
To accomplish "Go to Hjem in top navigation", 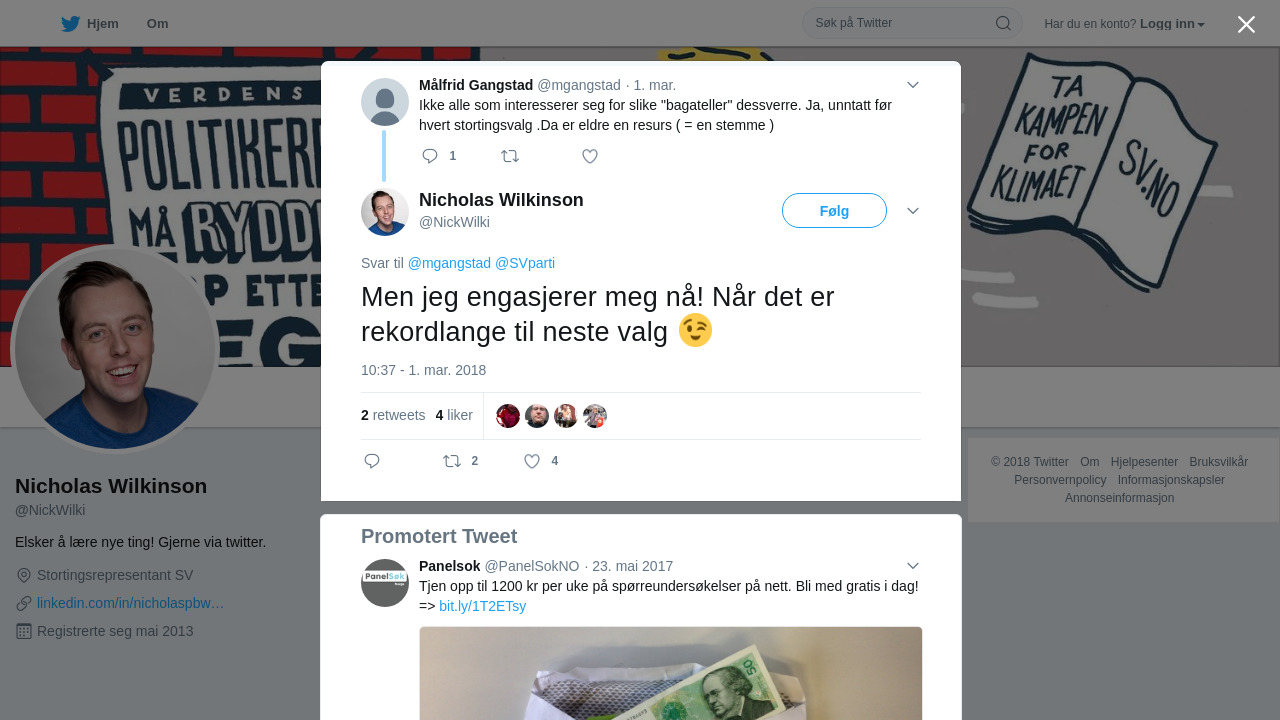I will tap(103, 24).
